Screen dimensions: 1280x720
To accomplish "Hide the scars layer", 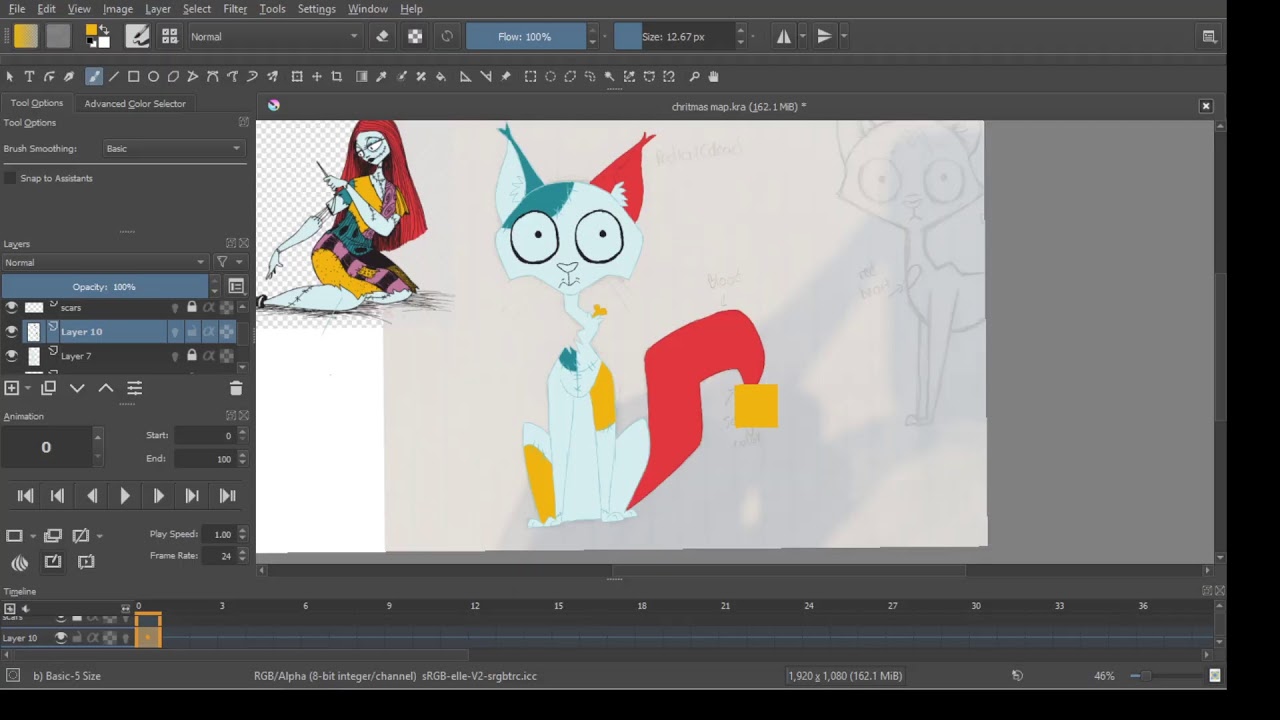I will [x=12, y=308].
